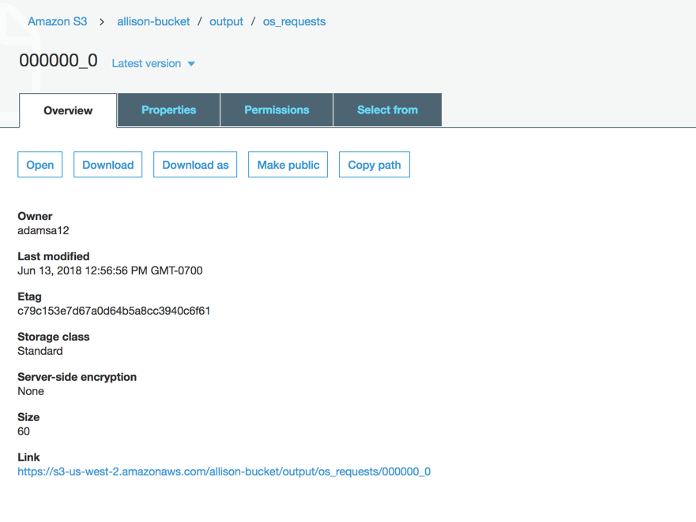Click the owner name adamsa12

pyautogui.click(x=43, y=230)
